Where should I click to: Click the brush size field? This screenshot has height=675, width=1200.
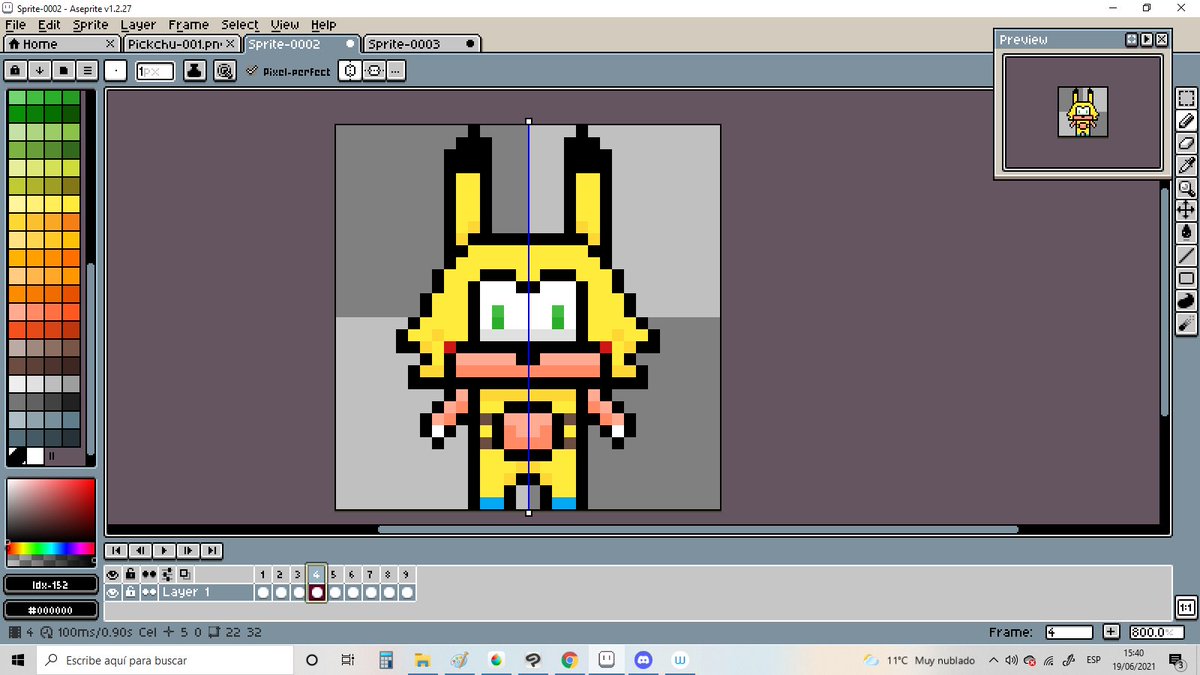click(155, 71)
